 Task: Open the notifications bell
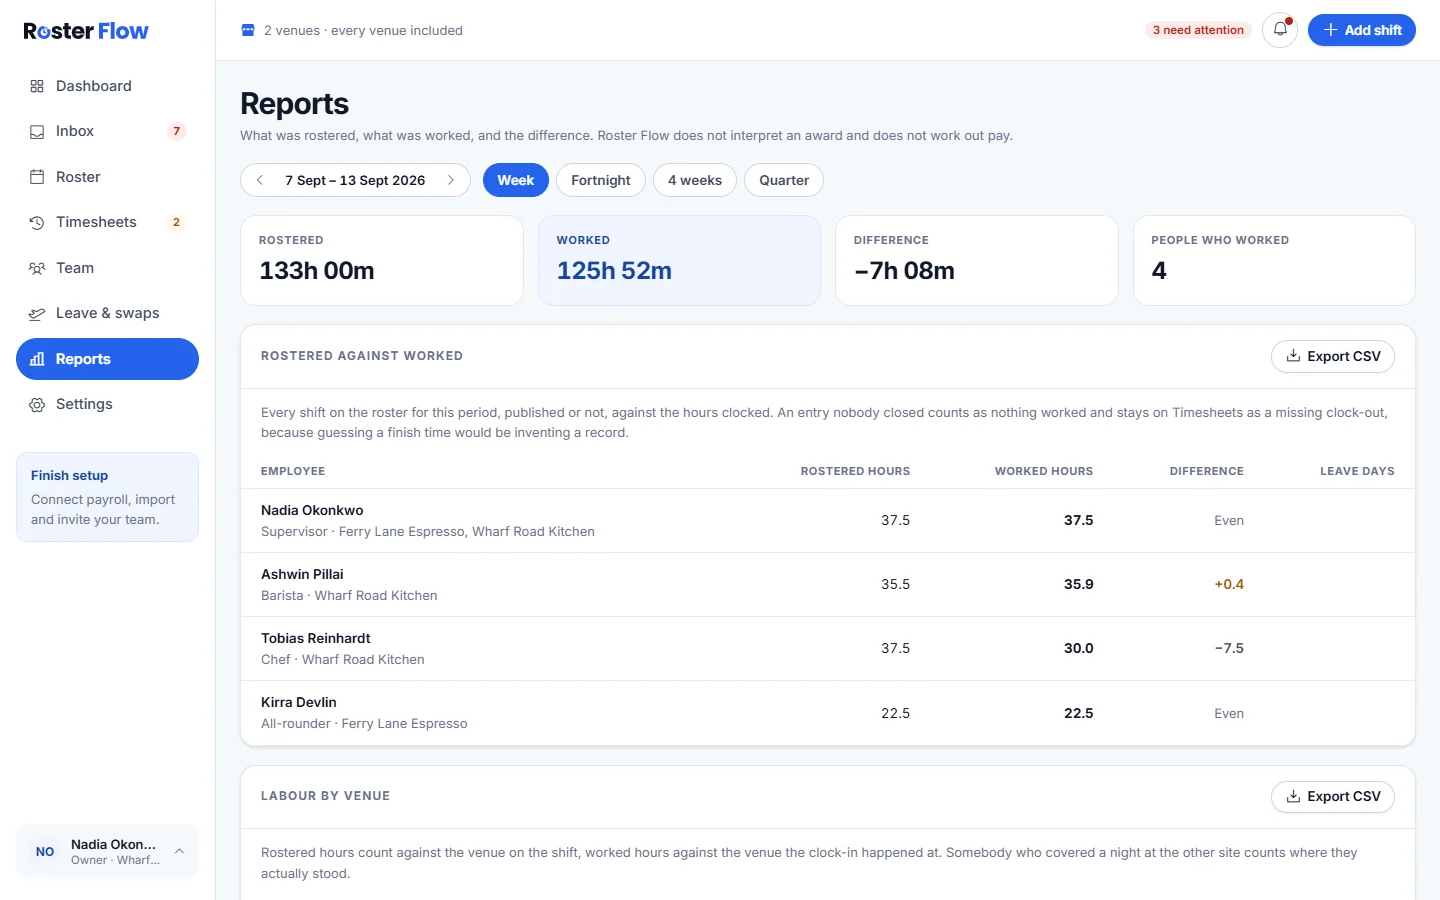tap(1280, 30)
